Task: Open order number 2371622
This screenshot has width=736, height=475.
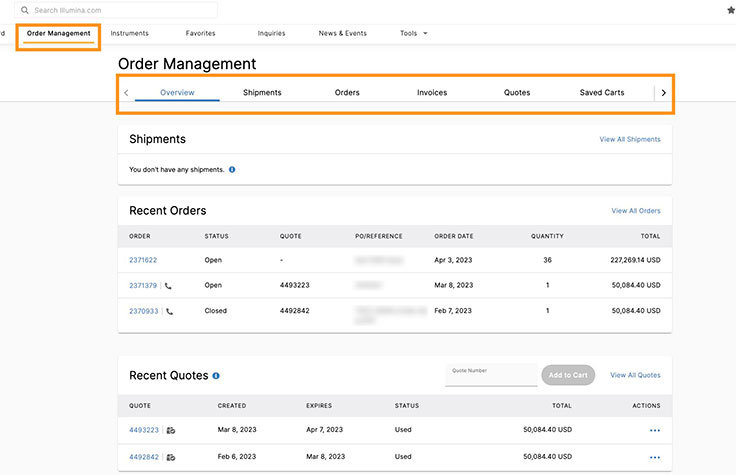Action: 143,260
